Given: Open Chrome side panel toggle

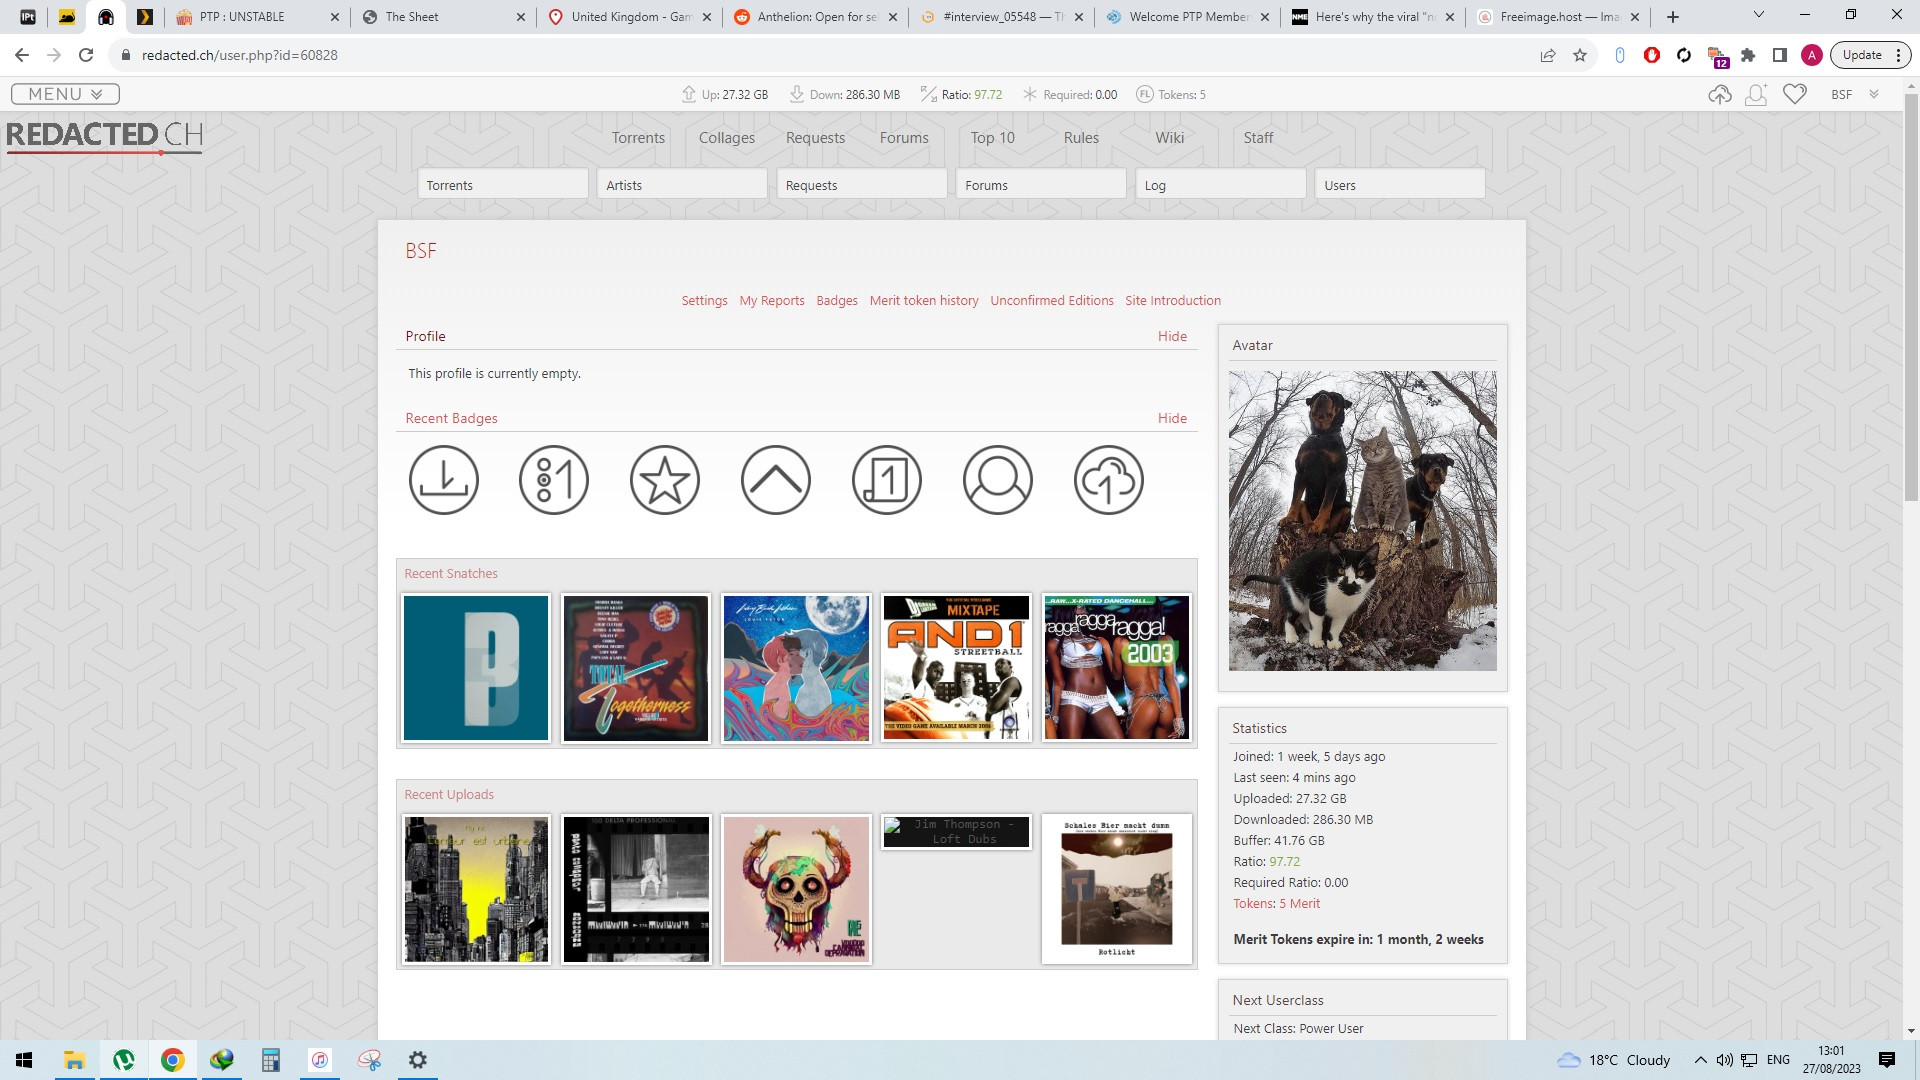Looking at the screenshot, I should pyautogui.click(x=1780, y=55).
